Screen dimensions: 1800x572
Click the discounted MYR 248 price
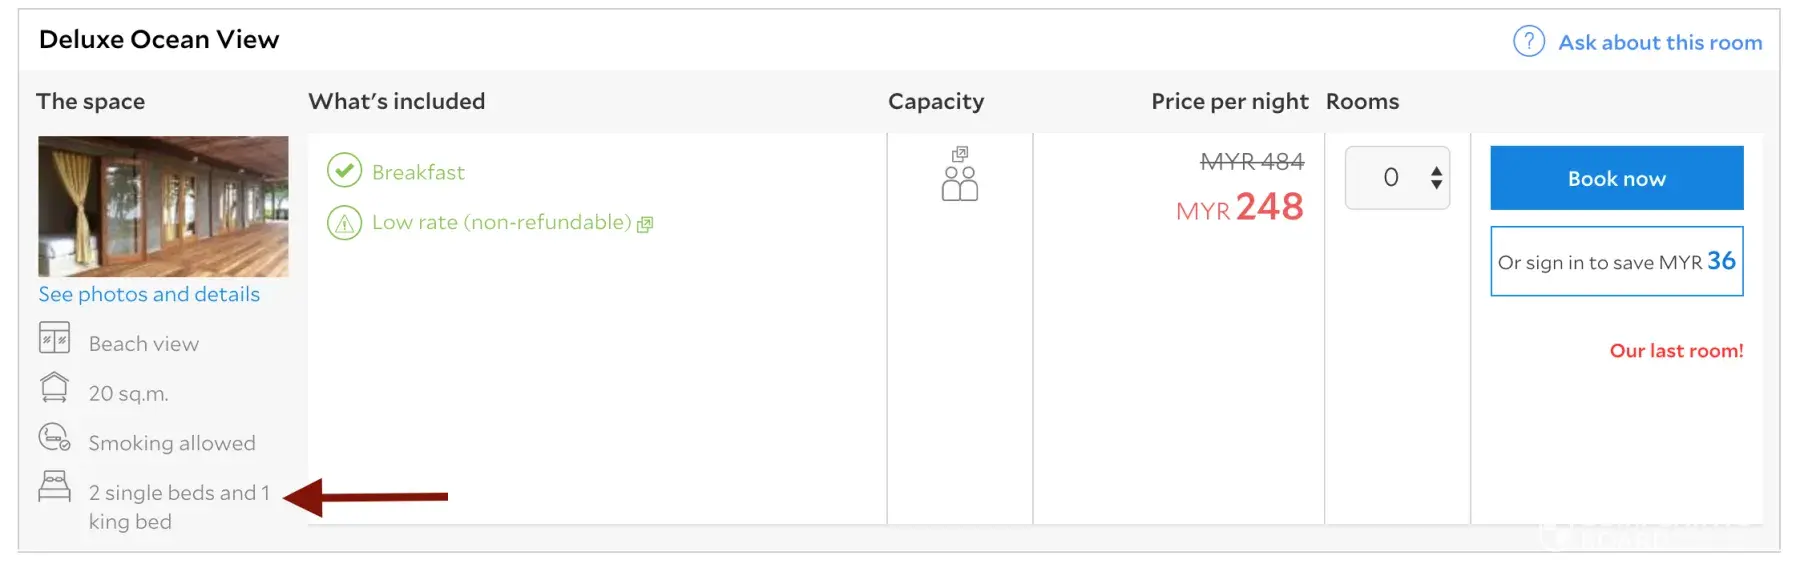pos(1240,207)
